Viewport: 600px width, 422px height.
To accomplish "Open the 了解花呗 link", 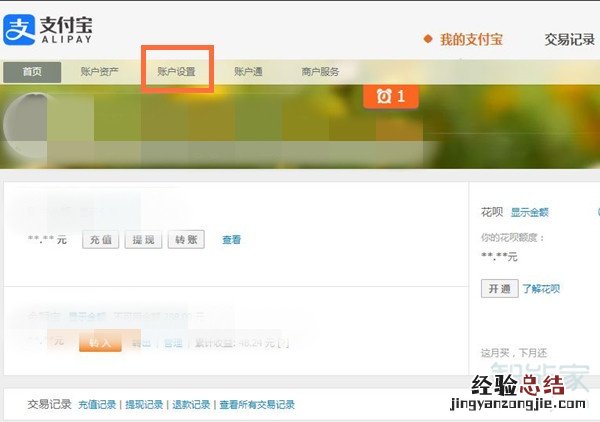I will tap(541, 288).
